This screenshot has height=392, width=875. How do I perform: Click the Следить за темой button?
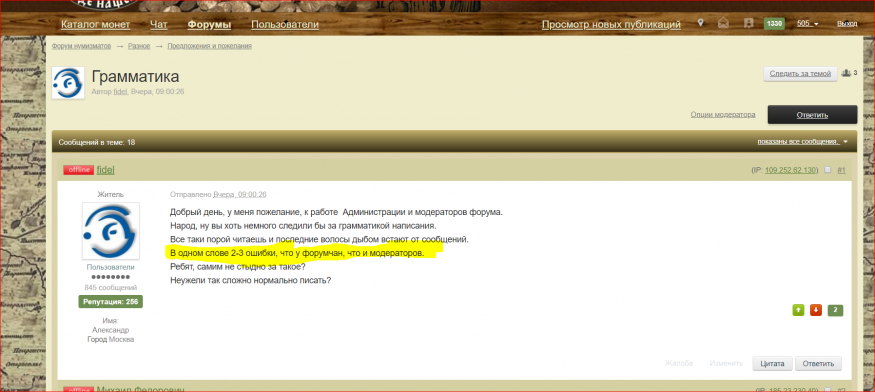click(x=800, y=74)
